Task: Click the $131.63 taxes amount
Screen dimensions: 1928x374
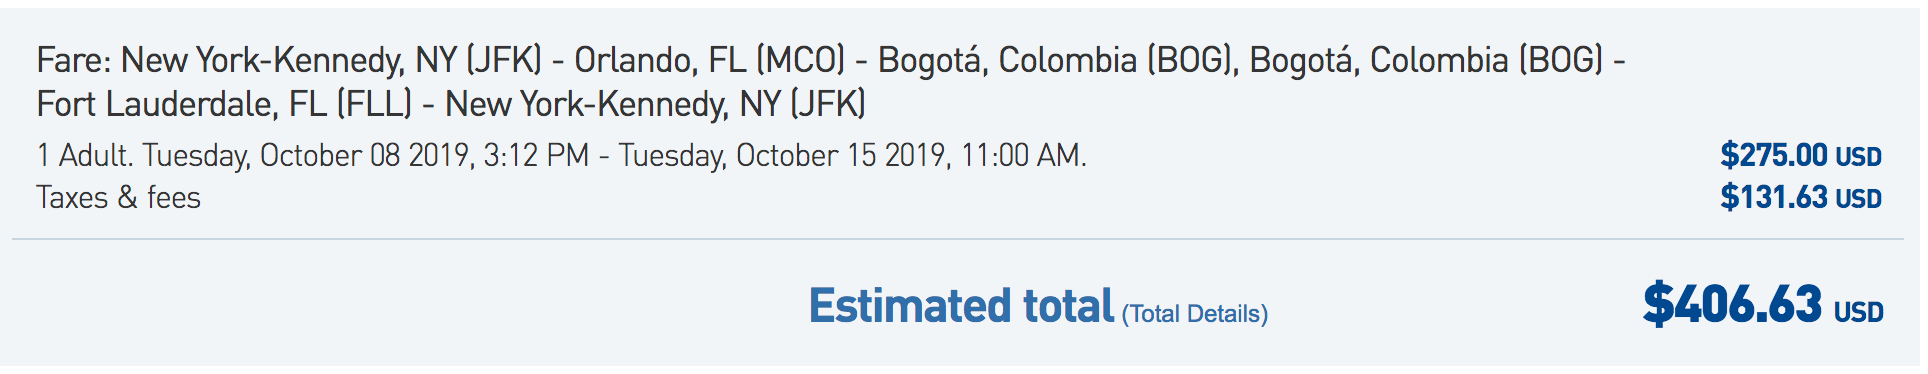Action: 1774,197
